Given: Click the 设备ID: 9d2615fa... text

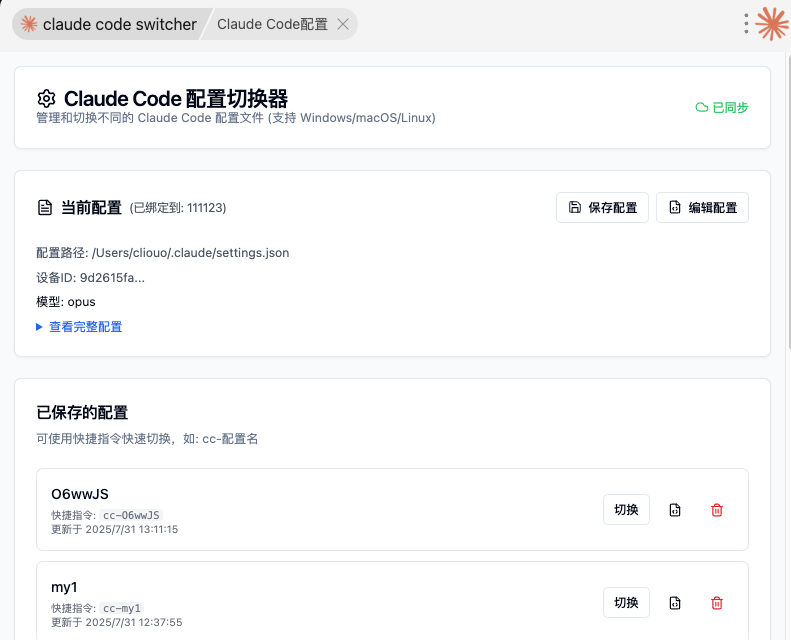Looking at the screenshot, I should pos(90,278).
